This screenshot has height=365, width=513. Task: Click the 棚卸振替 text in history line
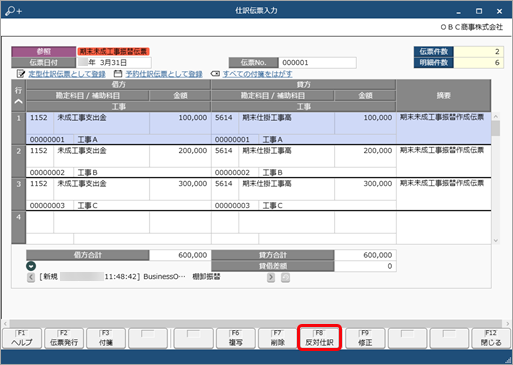206,277
